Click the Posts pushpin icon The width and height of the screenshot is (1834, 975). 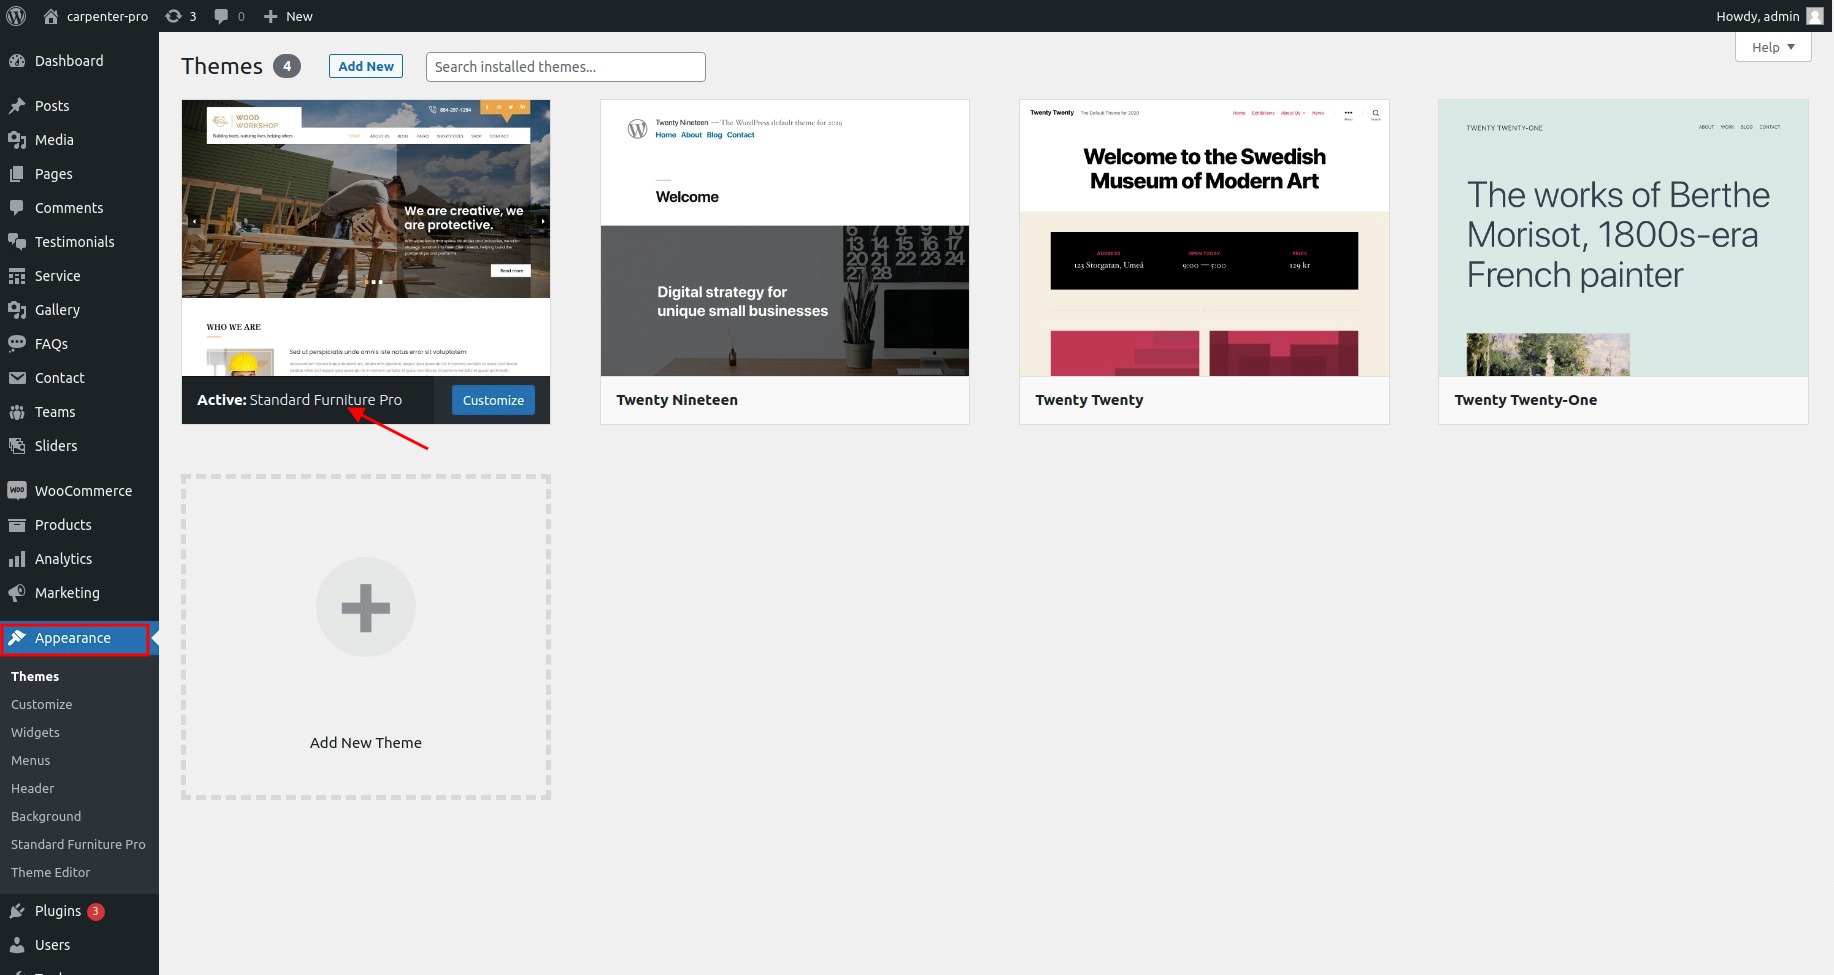(17, 106)
